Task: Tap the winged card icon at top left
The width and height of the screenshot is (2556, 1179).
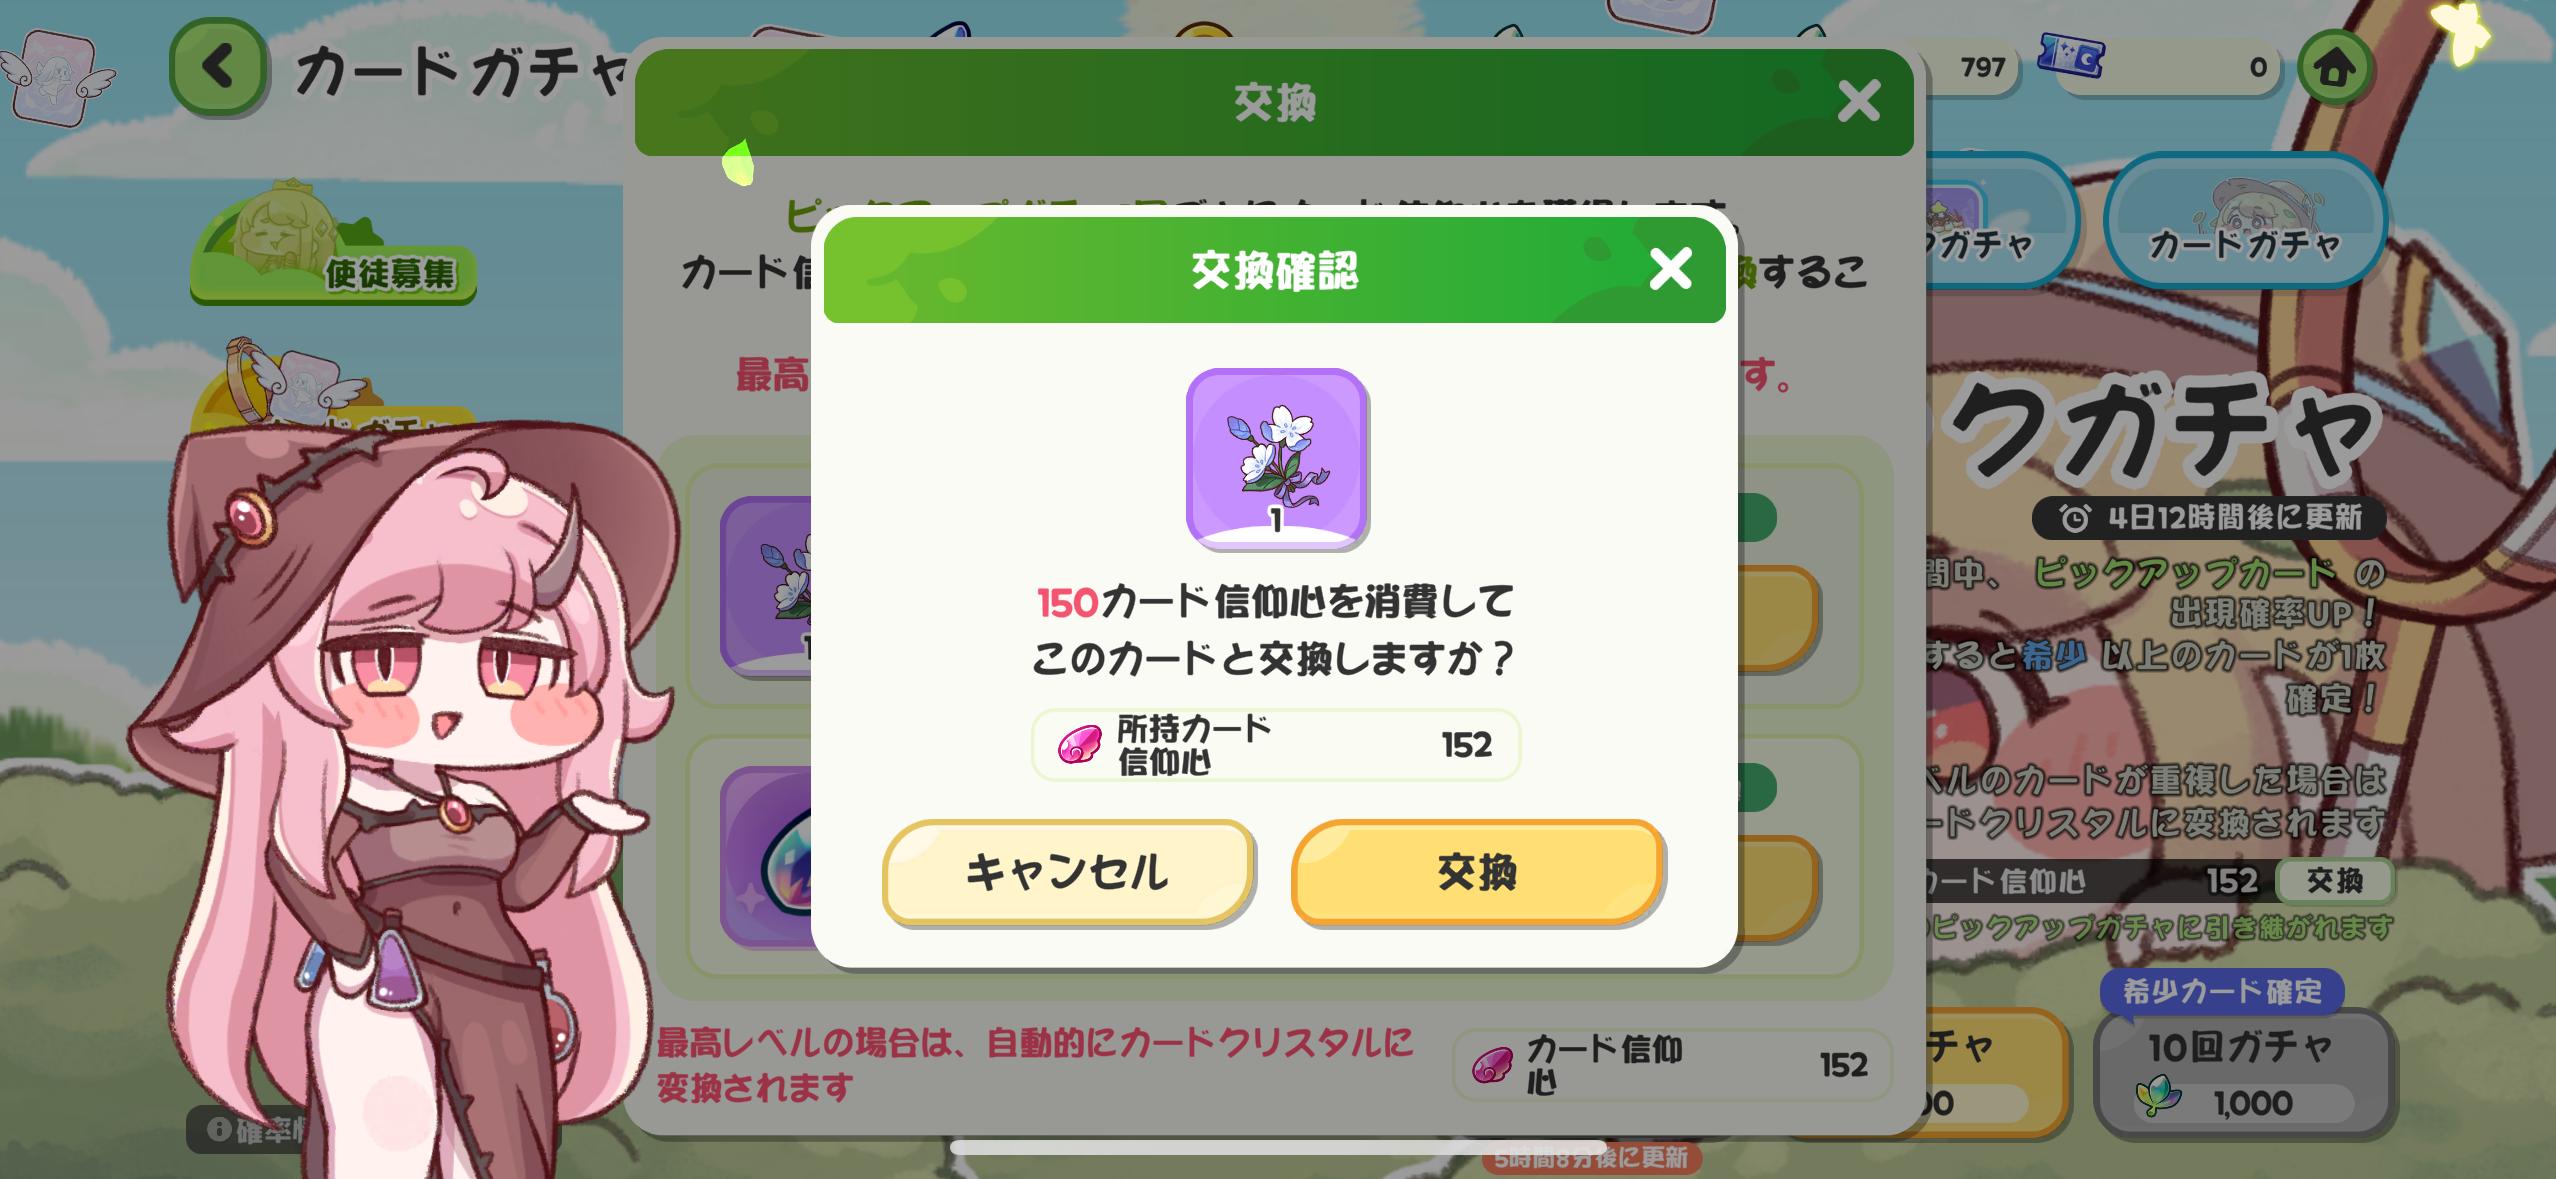Action: click(x=57, y=76)
